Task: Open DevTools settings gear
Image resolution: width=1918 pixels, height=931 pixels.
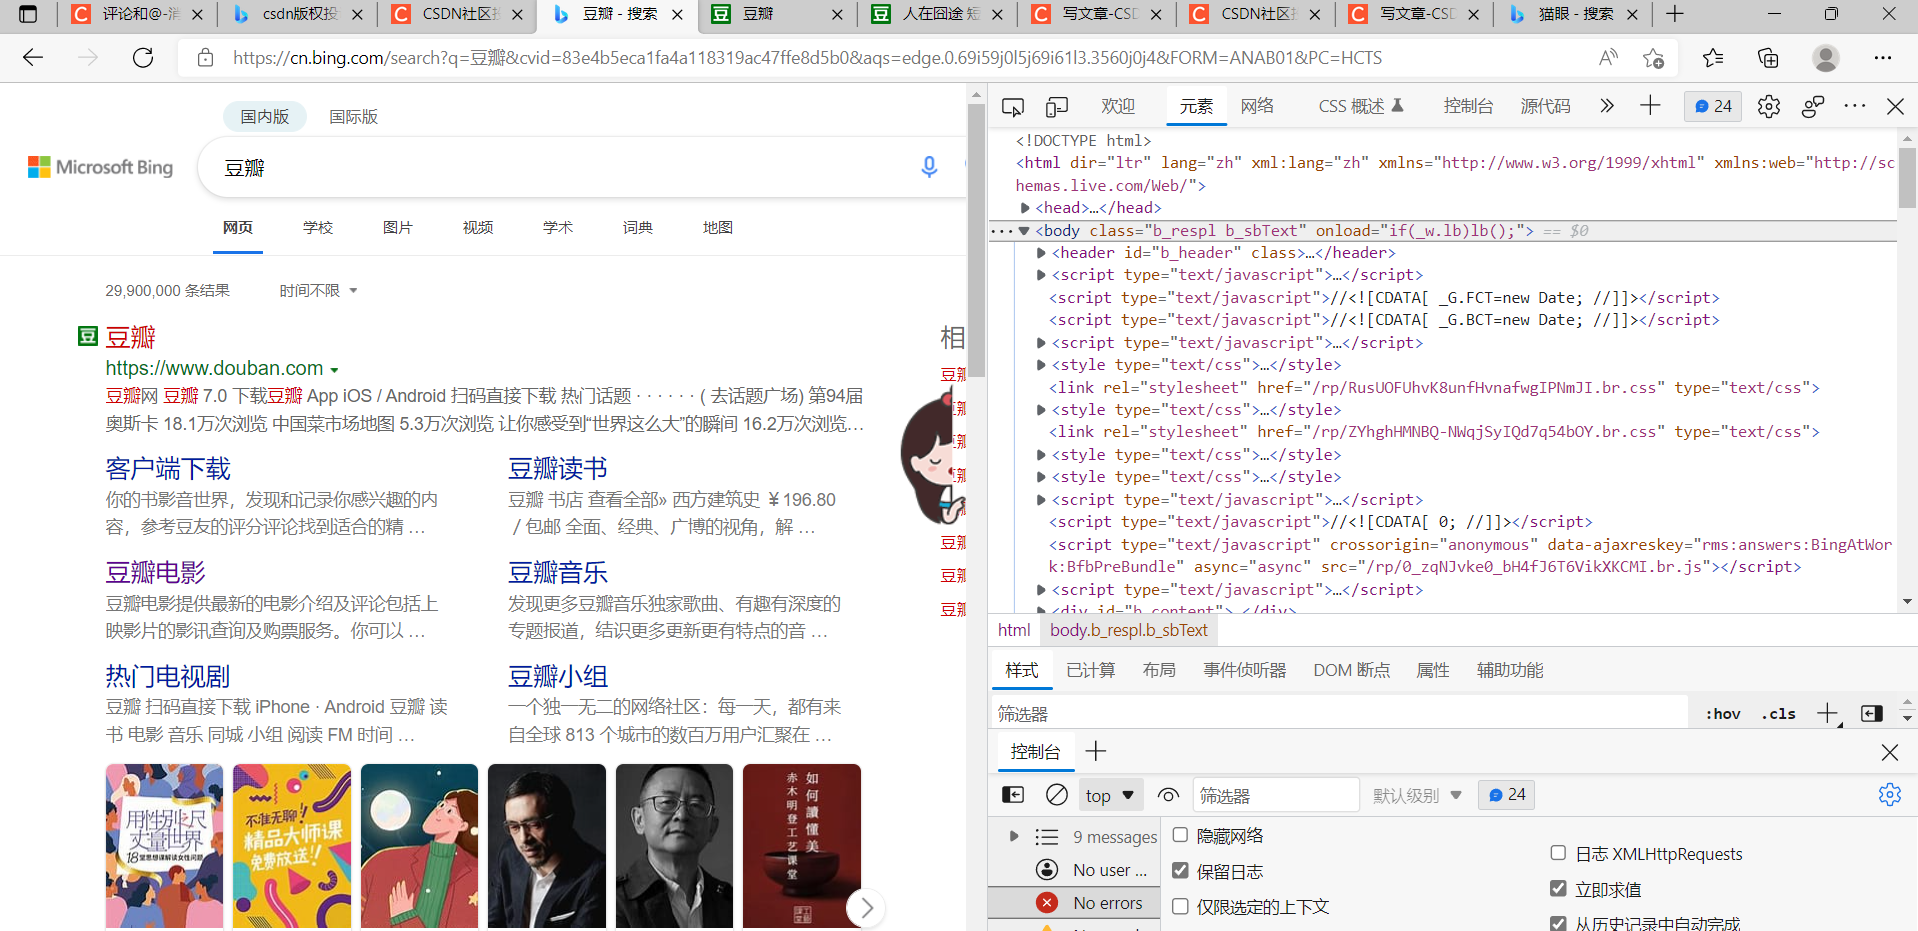Action: [1768, 106]
